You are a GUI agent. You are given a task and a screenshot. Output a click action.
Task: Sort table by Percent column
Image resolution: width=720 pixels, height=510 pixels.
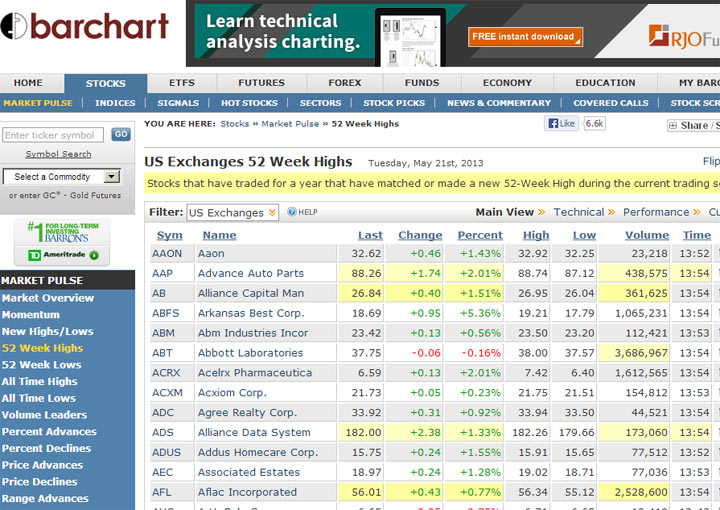pos(480,235)
